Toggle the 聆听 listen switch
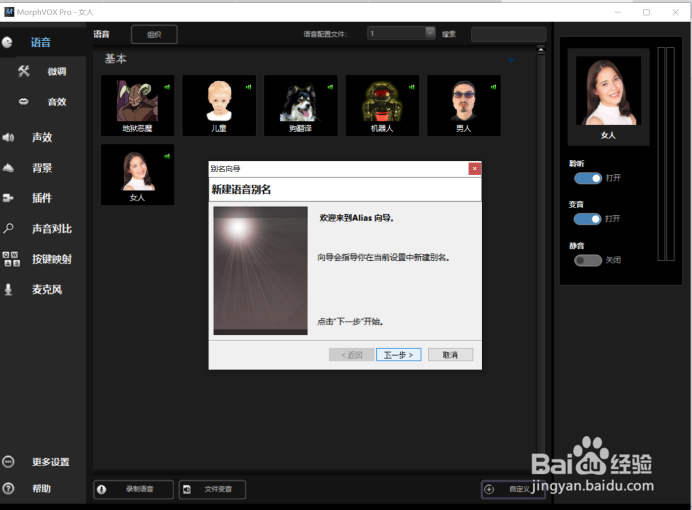 [588, 178]
